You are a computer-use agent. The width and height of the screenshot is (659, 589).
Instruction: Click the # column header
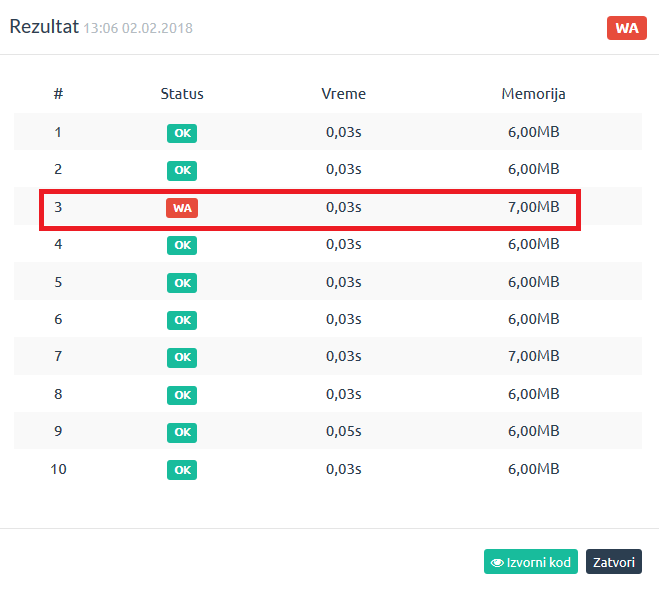click(58, 94)
